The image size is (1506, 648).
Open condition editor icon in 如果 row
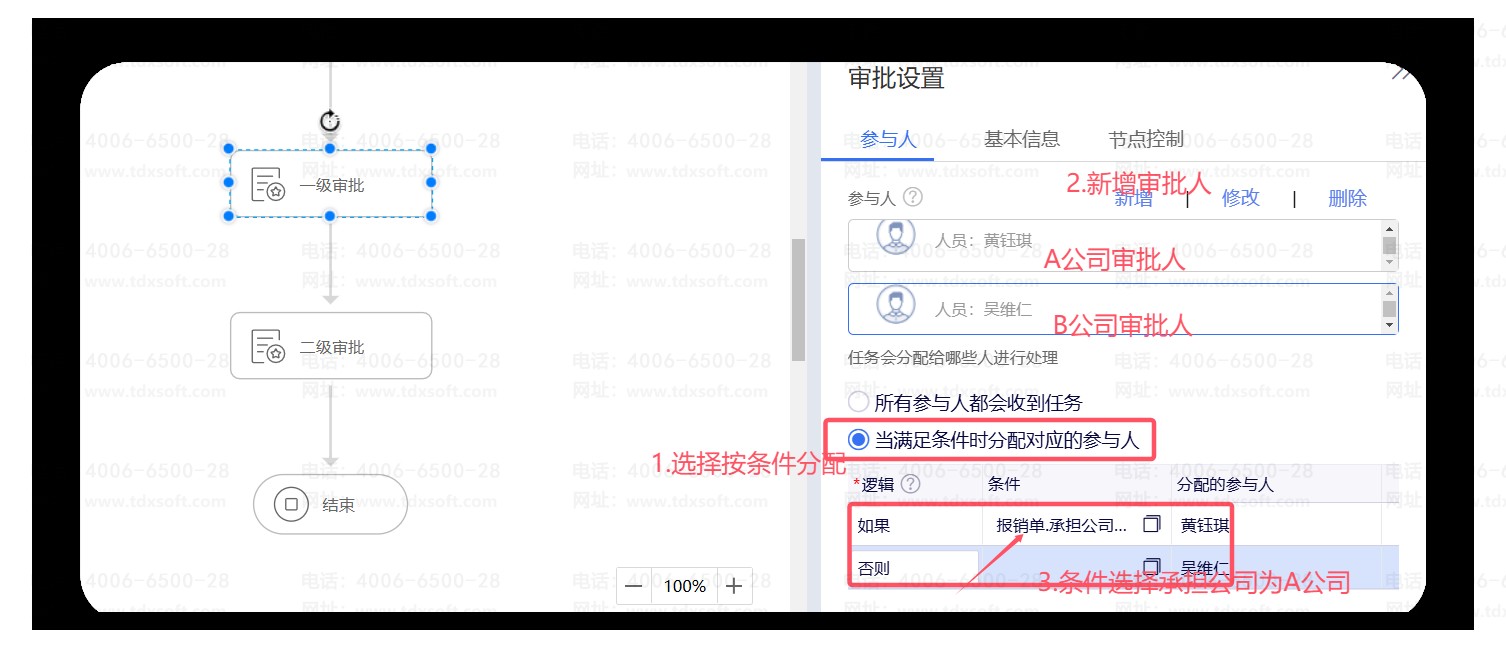click(1152, 524)
